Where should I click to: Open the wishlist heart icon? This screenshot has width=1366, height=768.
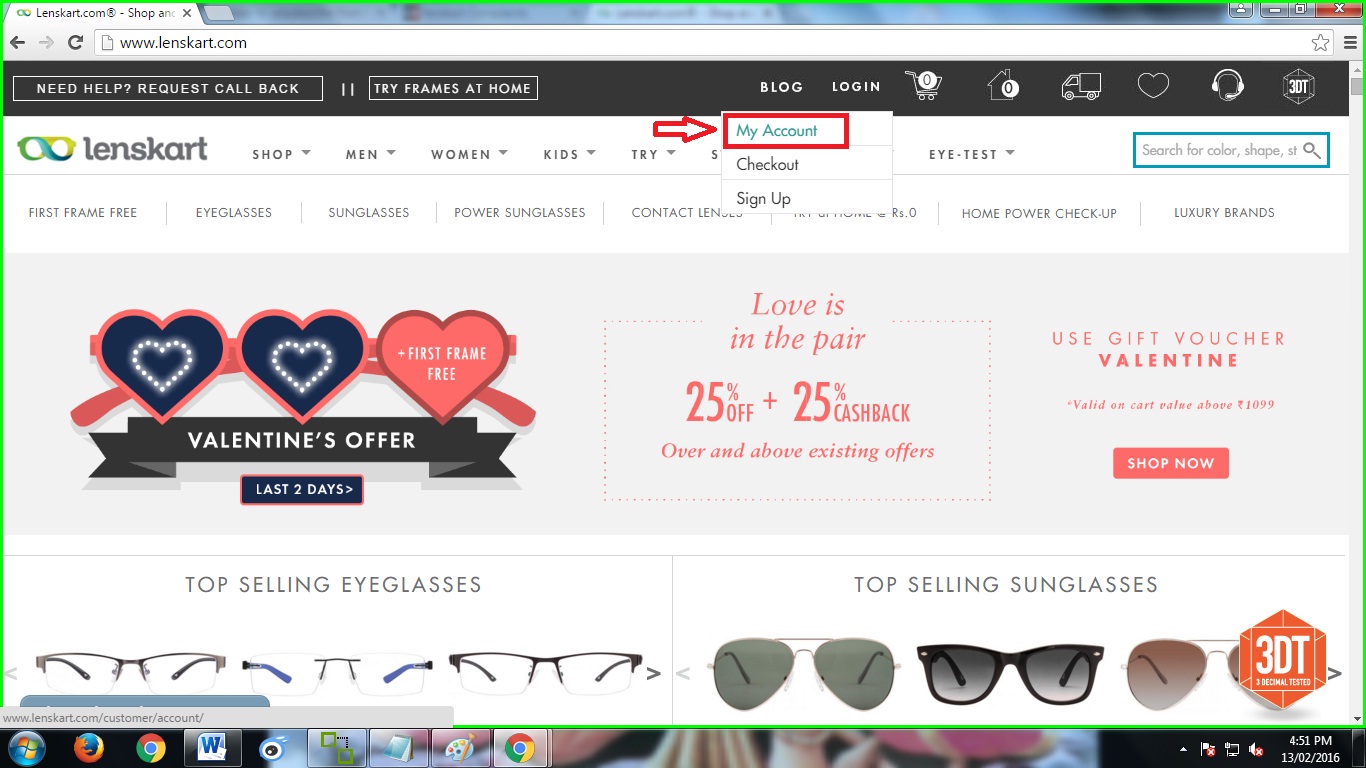[x=1153, y=86]
